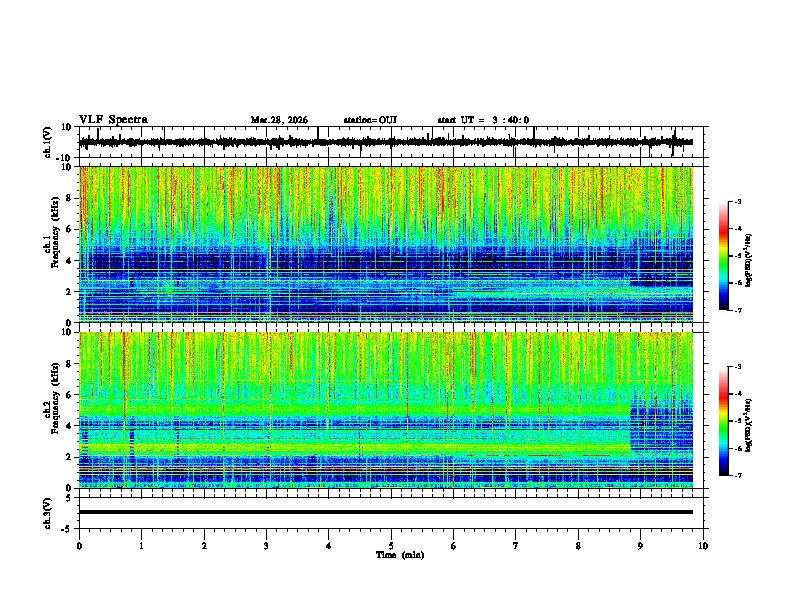Click the time axis tick label '7'

516,546
